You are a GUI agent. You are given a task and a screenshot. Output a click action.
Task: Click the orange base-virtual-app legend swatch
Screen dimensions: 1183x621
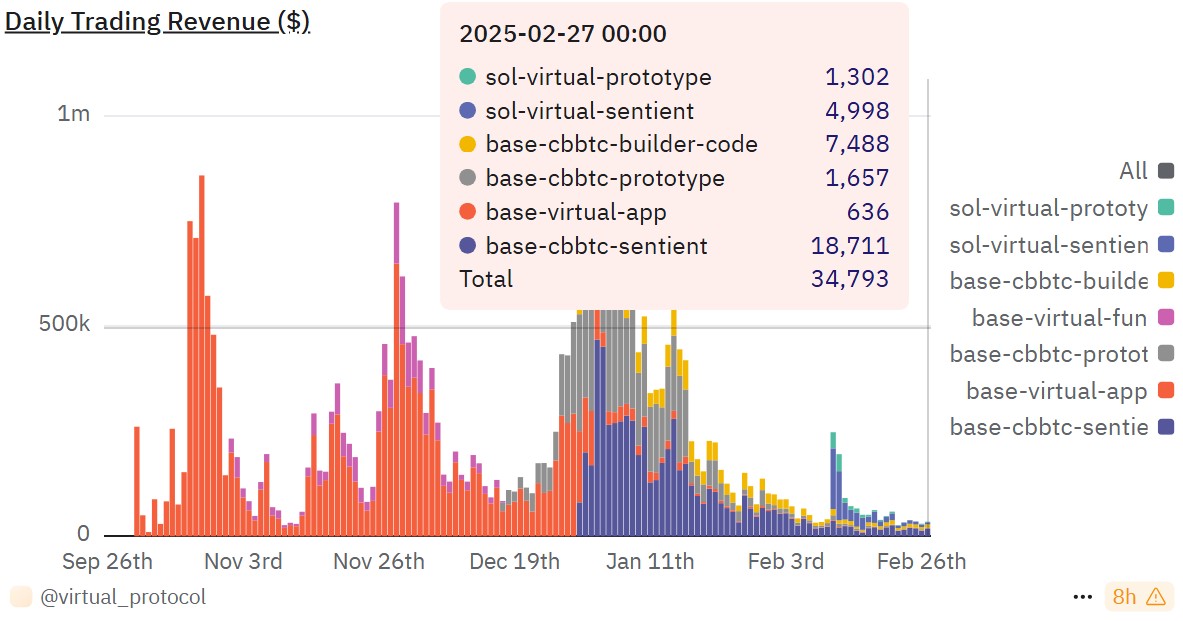[1165, 391]
